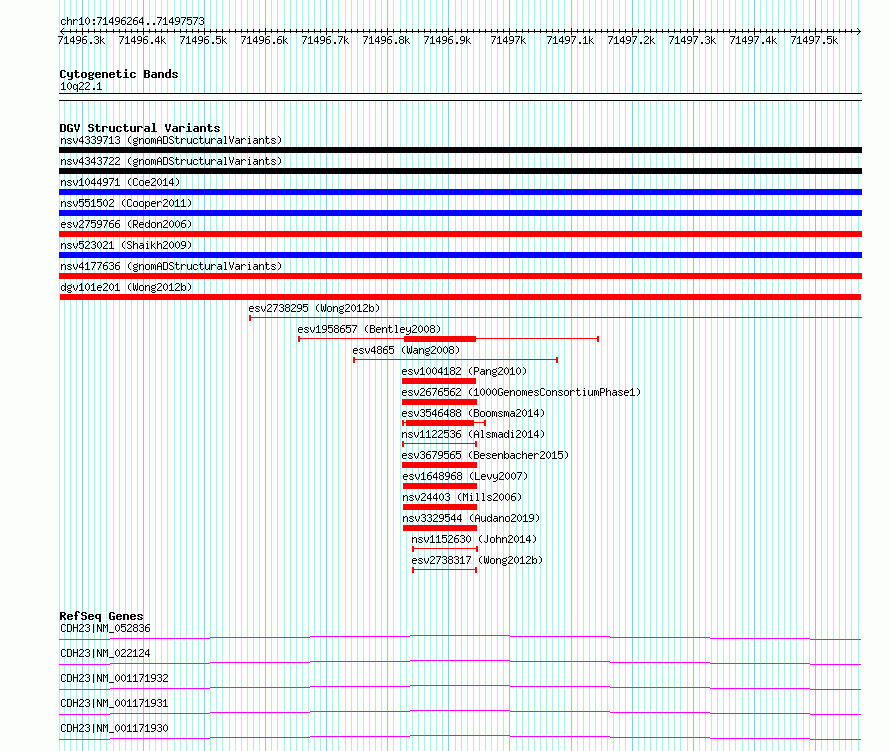Click the CDH23|NM_001171930 transcript label
This screenshot has height=751, width=890.
pyautogui.click(x=114, y=728)
